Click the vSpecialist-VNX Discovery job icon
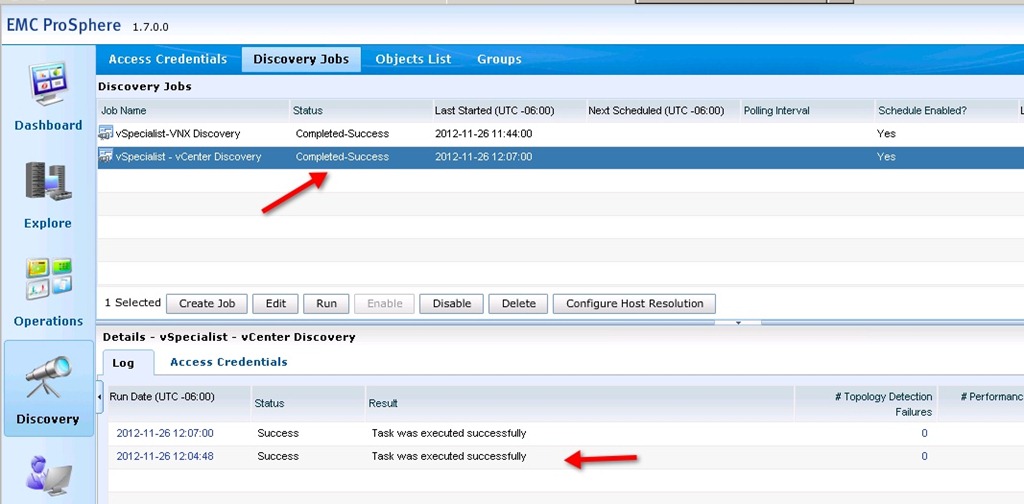The height and width of the screenshot is (504, 1024). pyautogui.click(x=106, y=133)
